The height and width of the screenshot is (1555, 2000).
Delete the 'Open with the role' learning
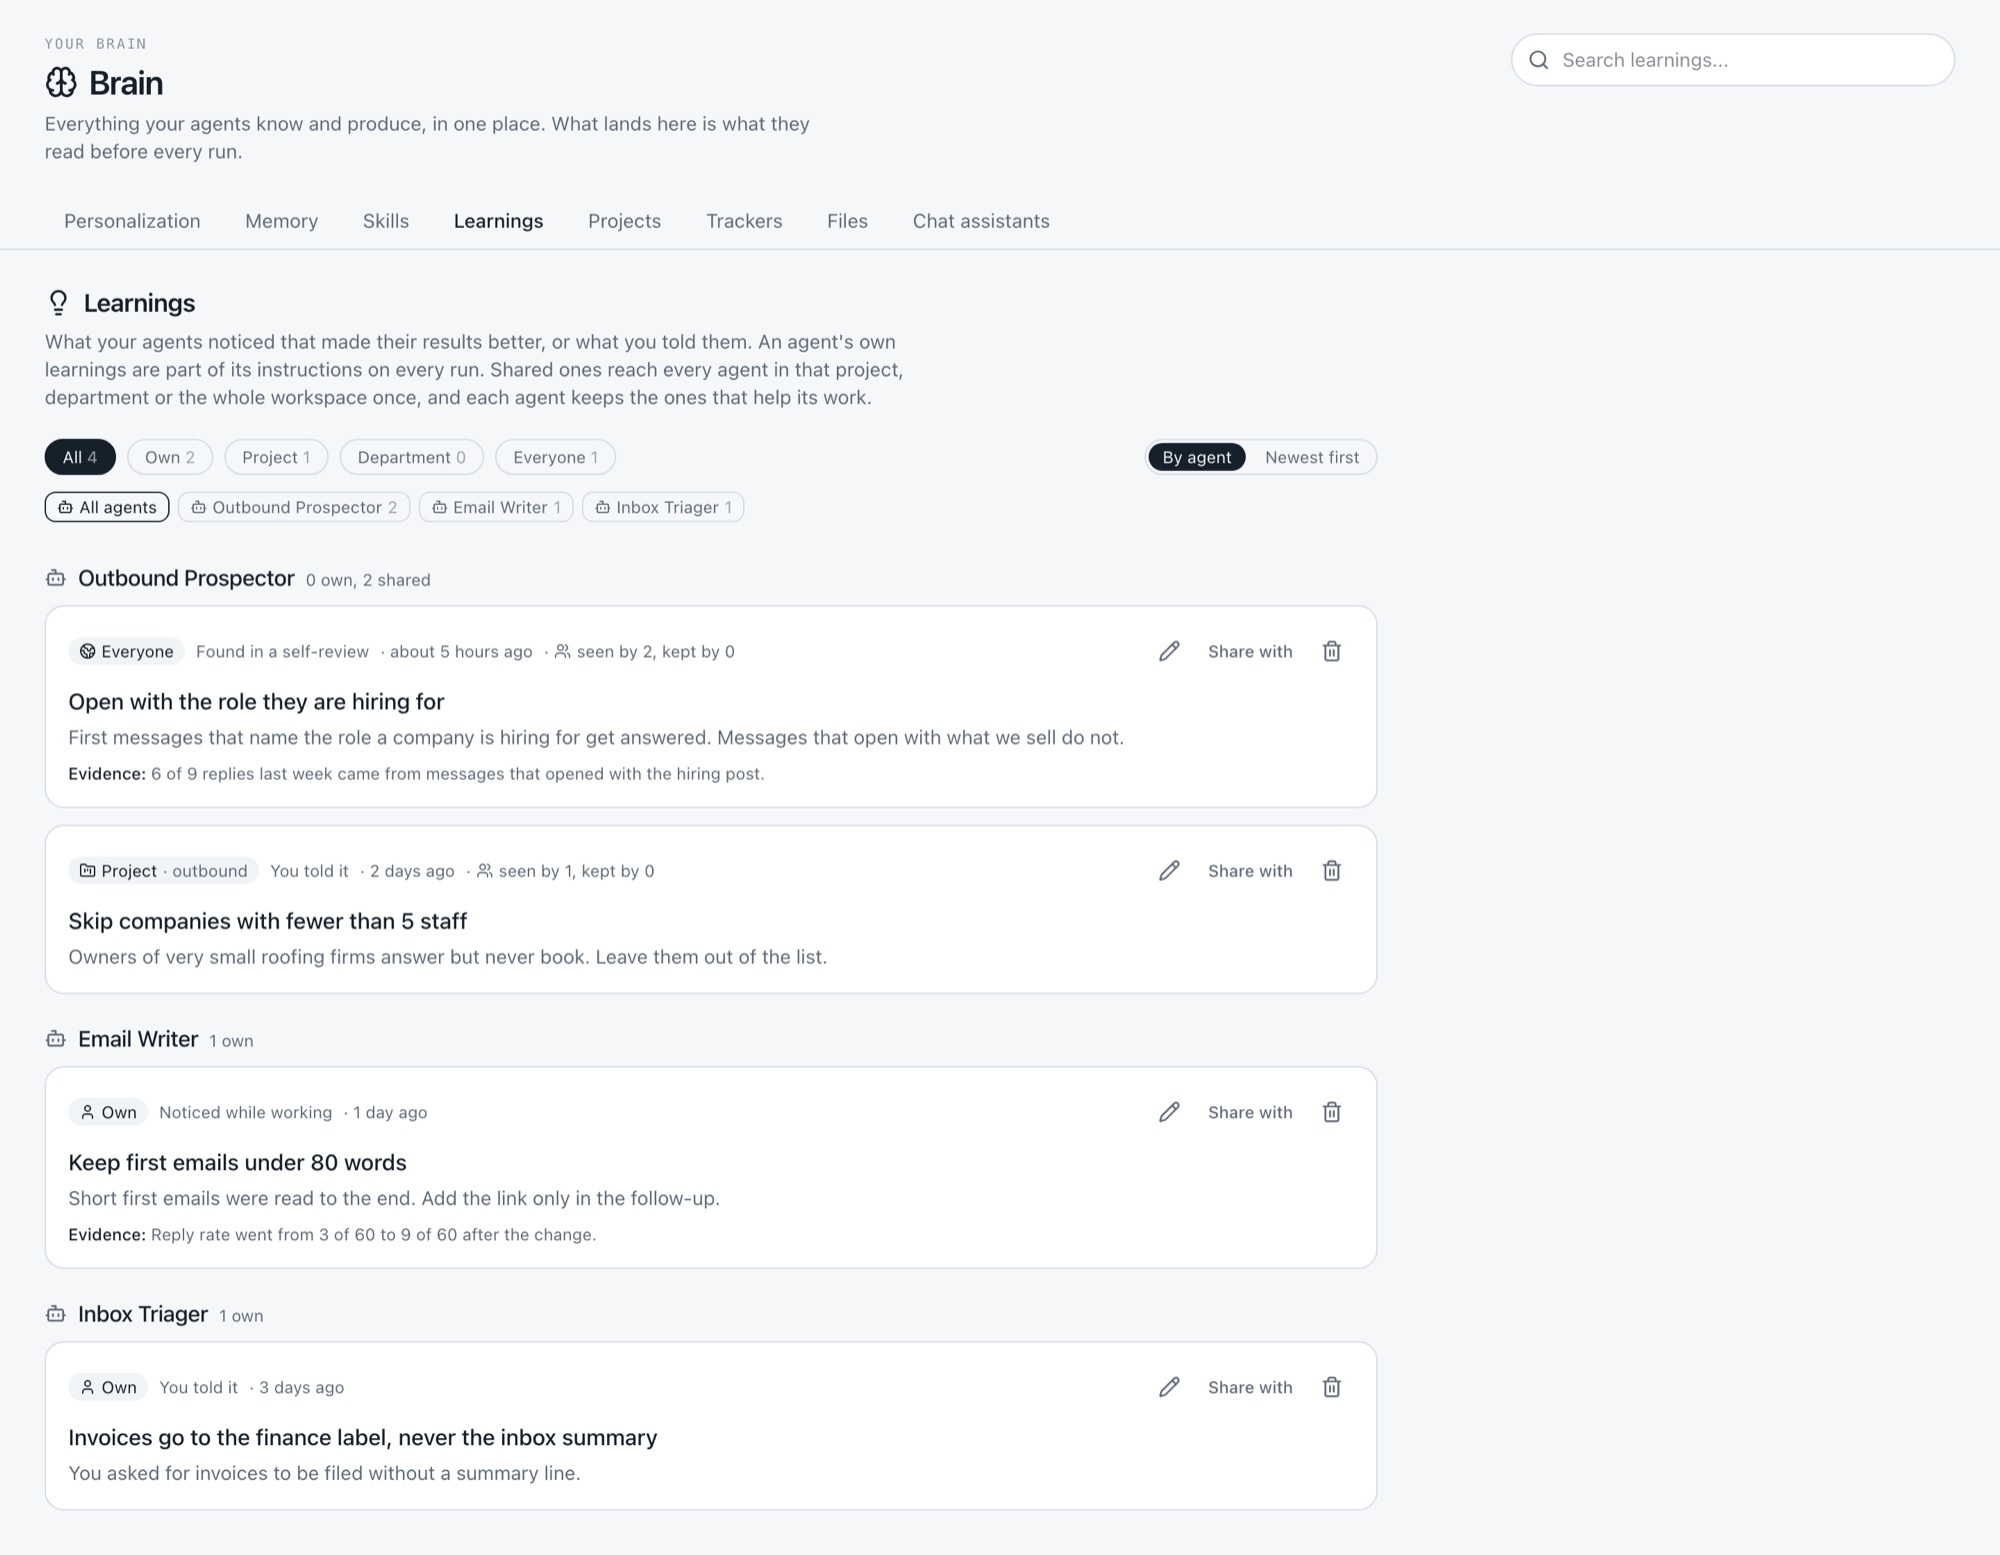(x=1331, y=651)
